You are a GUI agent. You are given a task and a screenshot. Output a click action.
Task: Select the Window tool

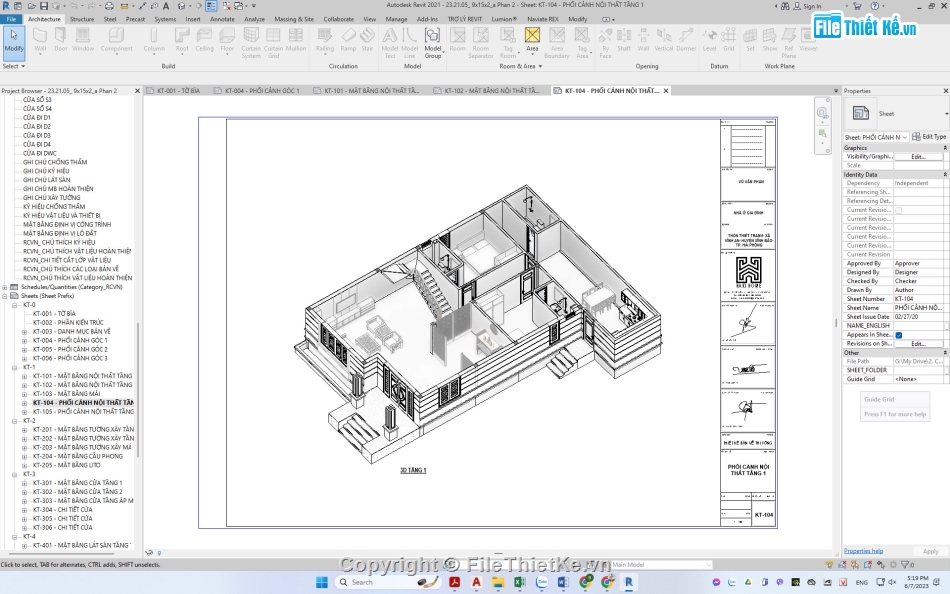82,41
